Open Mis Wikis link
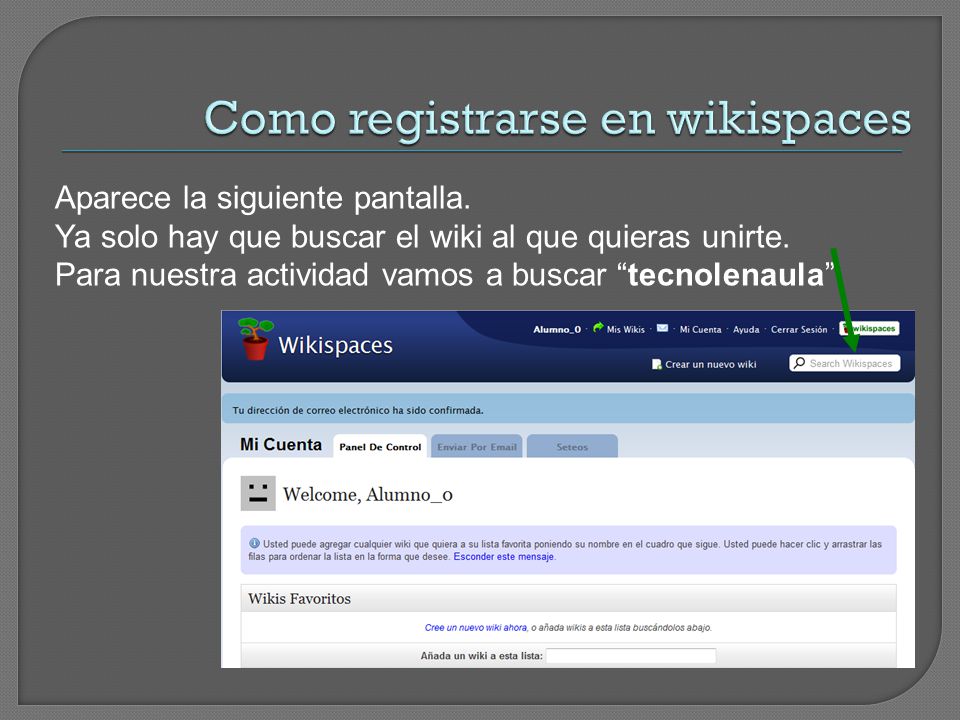The width and height of the screenshot is (960, 720). point(626,329)
